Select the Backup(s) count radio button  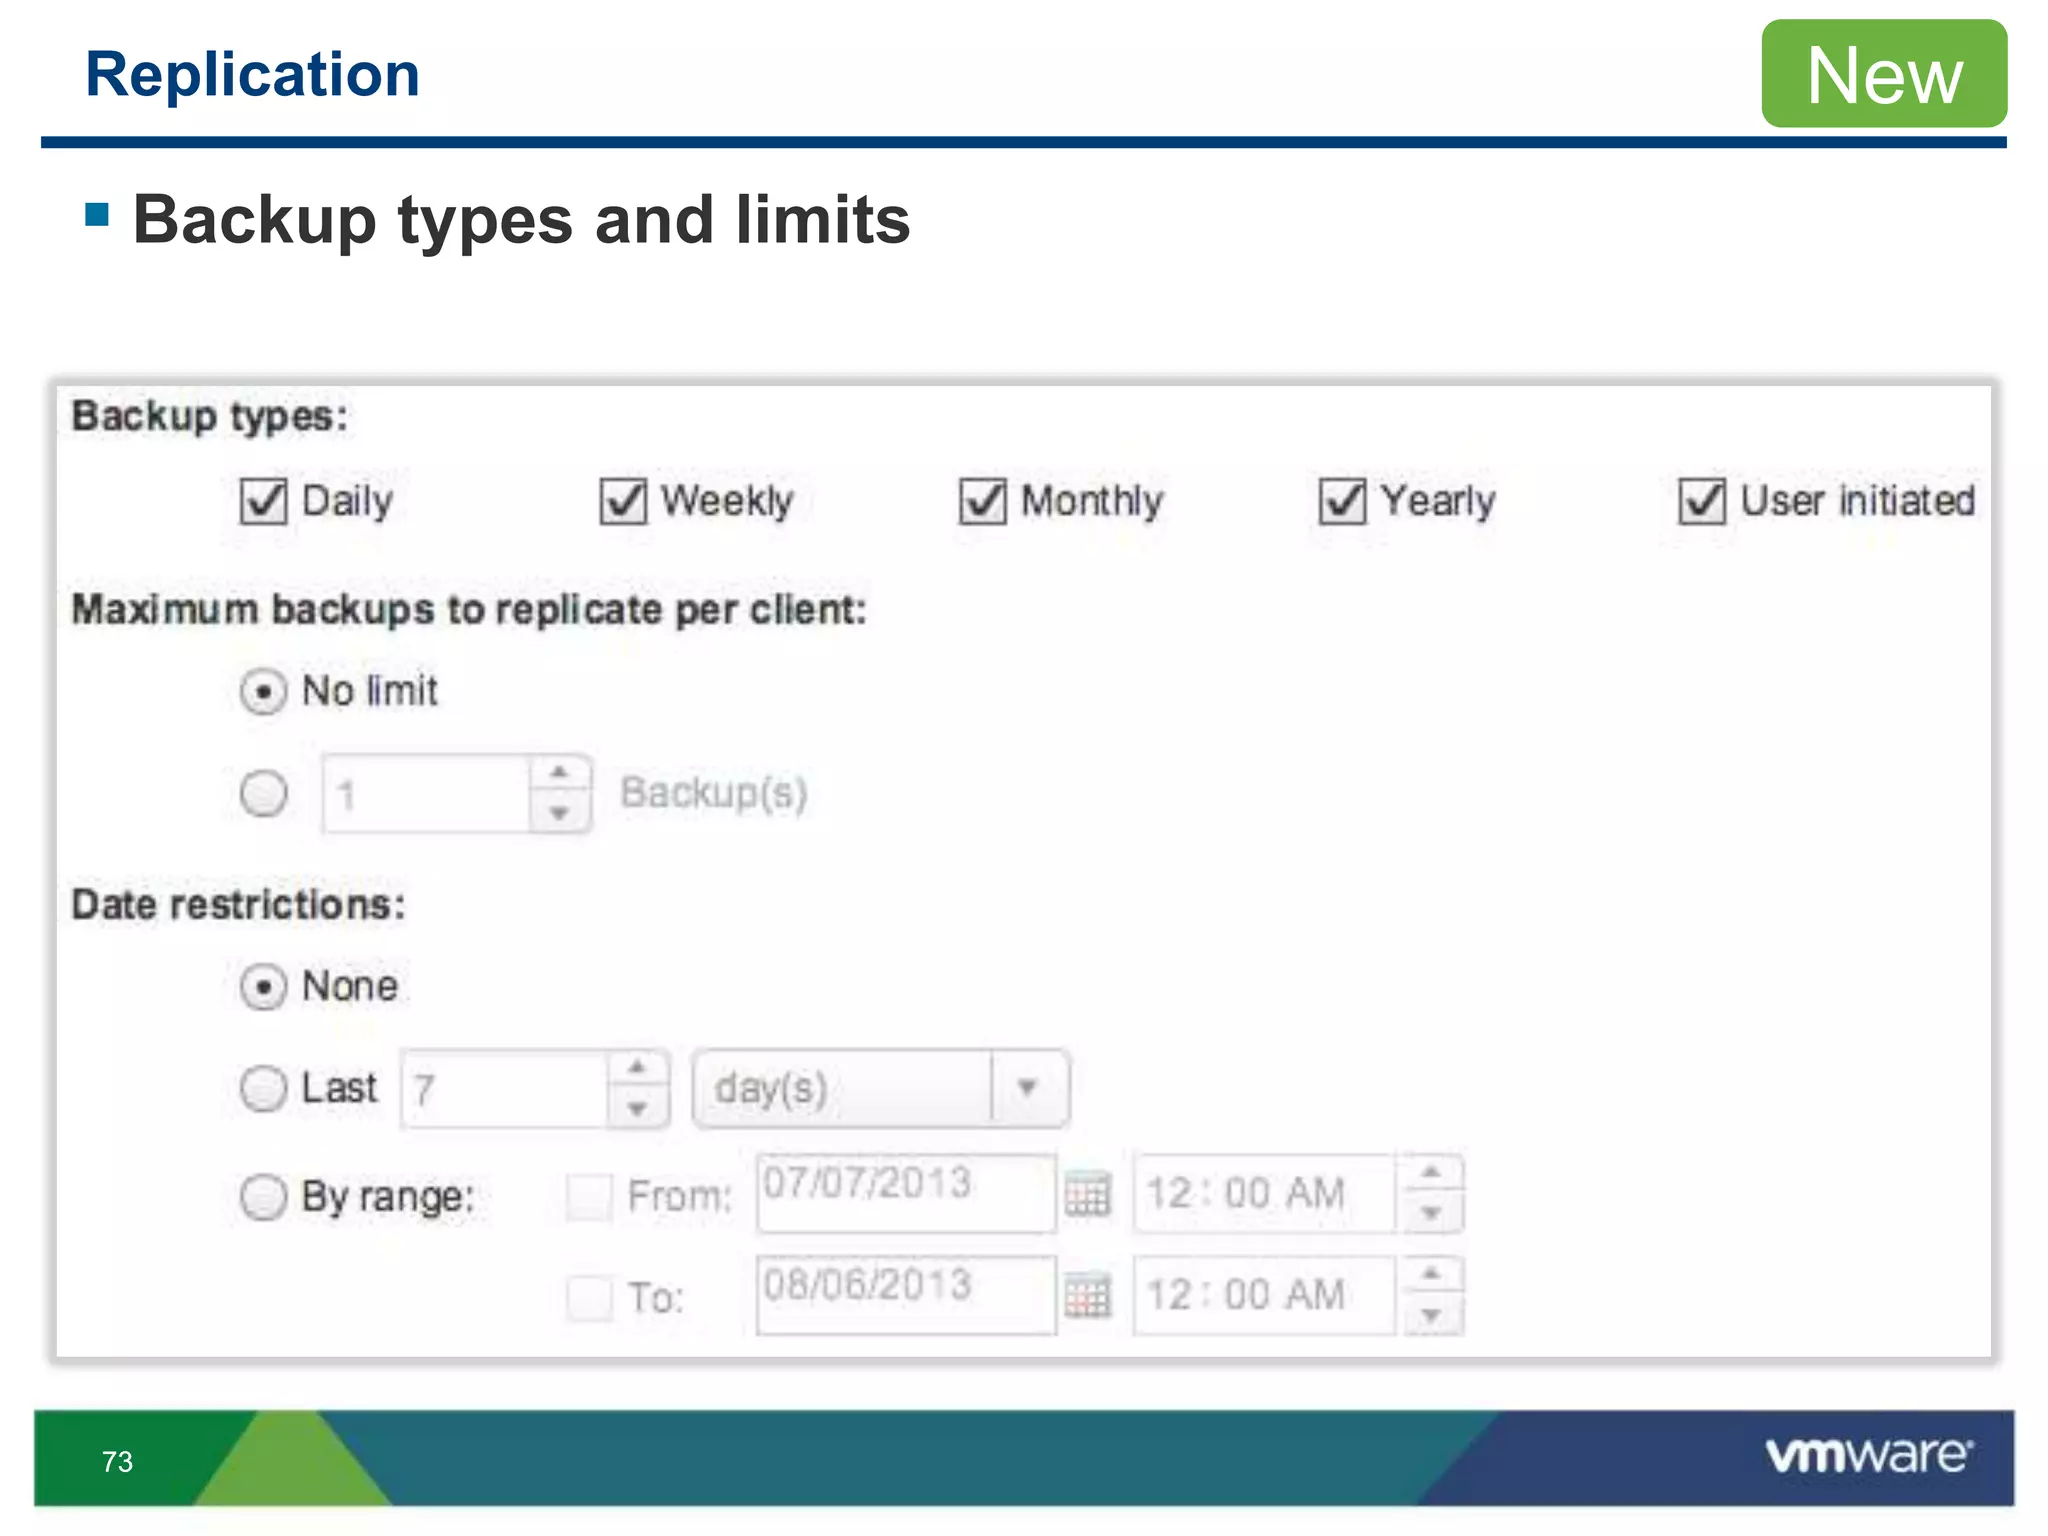264,794
